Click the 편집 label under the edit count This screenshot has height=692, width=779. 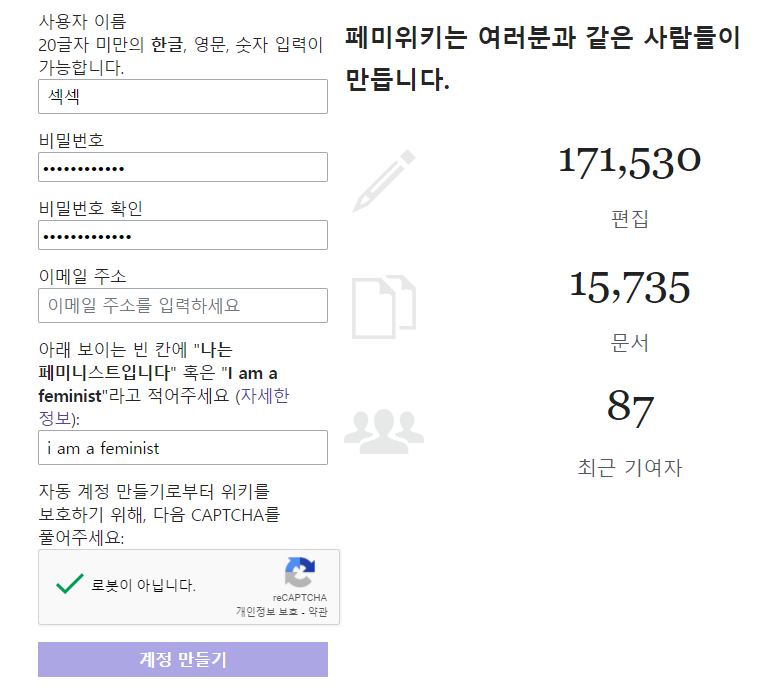tap(630, 219)
